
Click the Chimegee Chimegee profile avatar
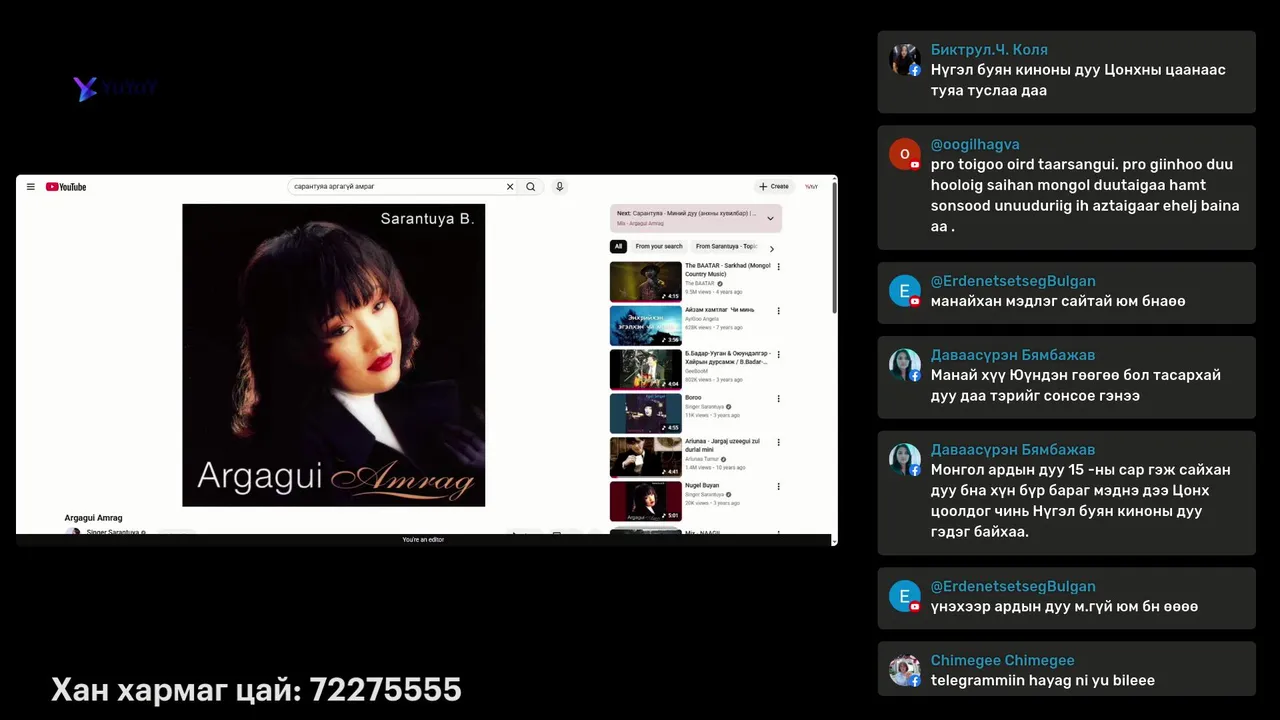(x=905, y=670)
